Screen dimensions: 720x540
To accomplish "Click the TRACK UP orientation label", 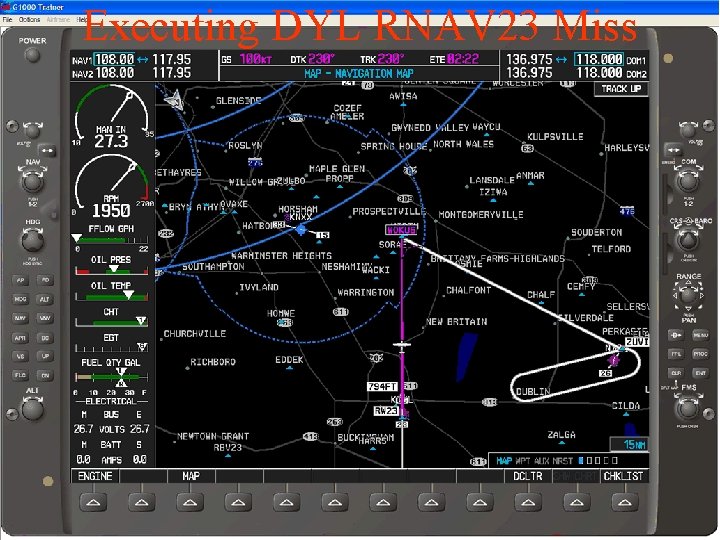I will tap(621, 89).
